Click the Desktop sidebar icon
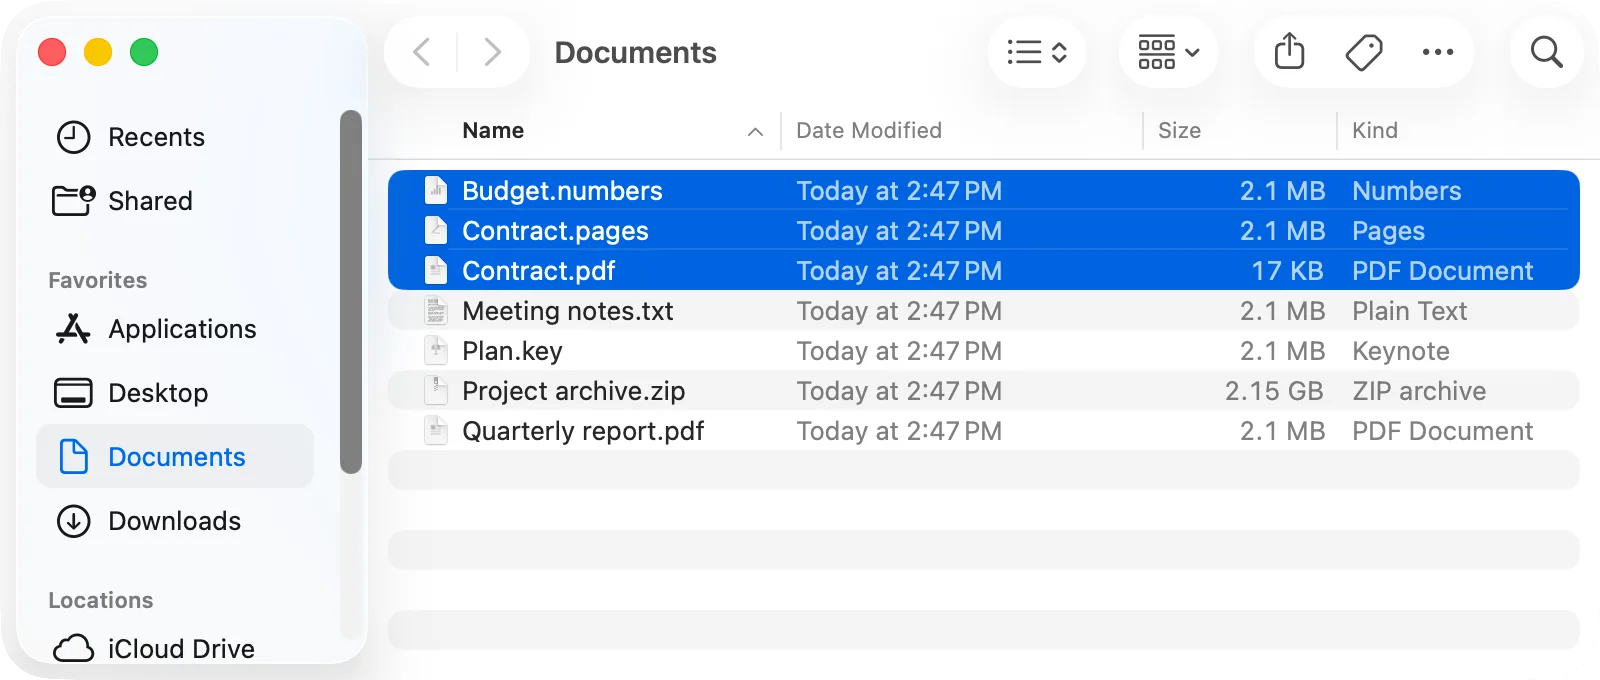 point(73,393)
